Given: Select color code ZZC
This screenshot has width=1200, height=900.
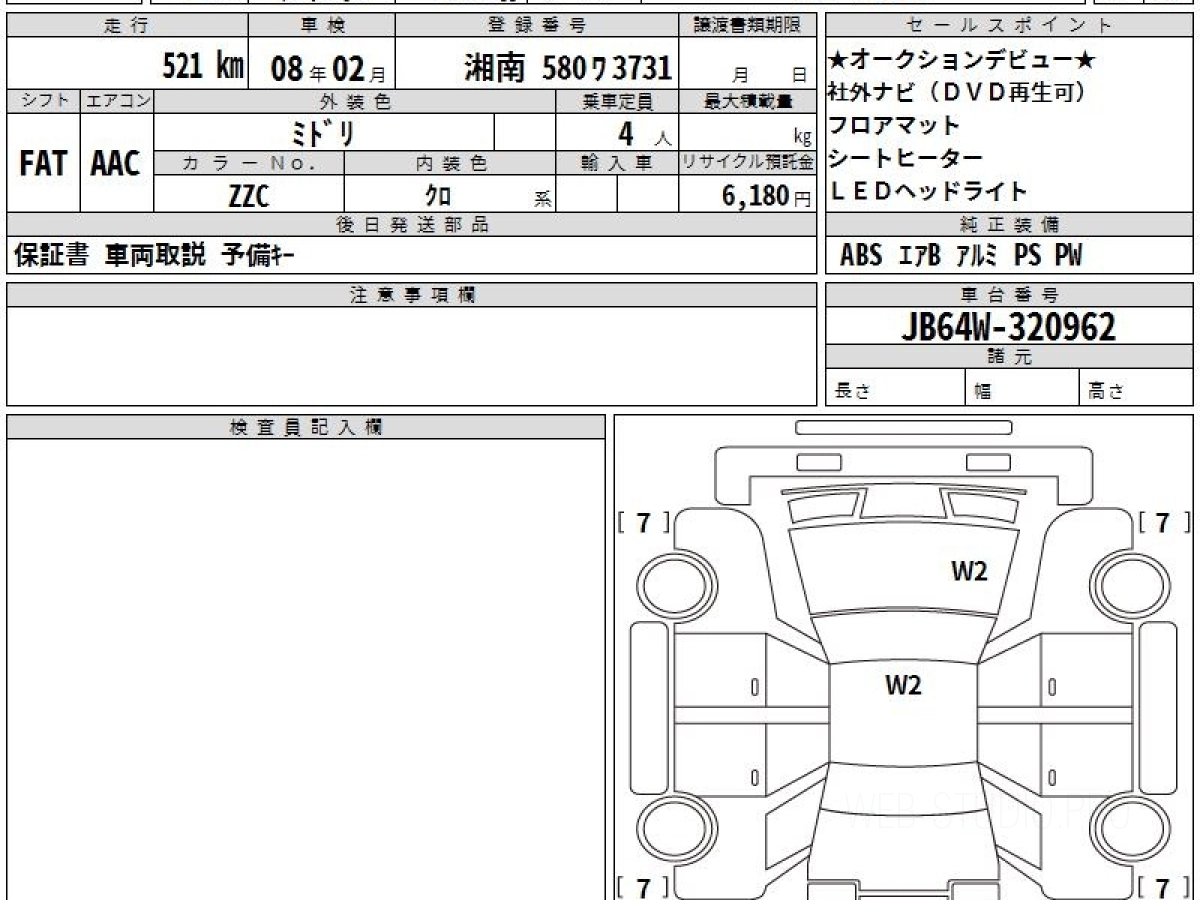Looking at the screenshot, I should [x=249, y=195].
